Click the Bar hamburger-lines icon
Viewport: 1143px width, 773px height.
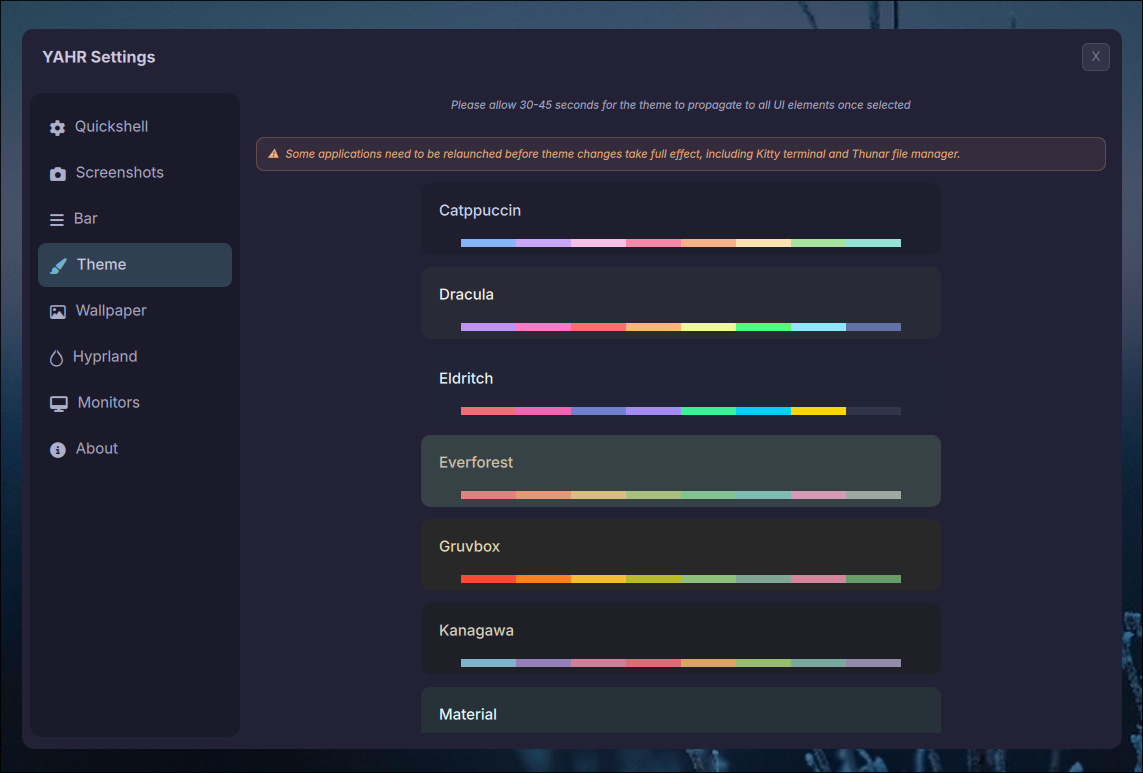coord(56,220)
